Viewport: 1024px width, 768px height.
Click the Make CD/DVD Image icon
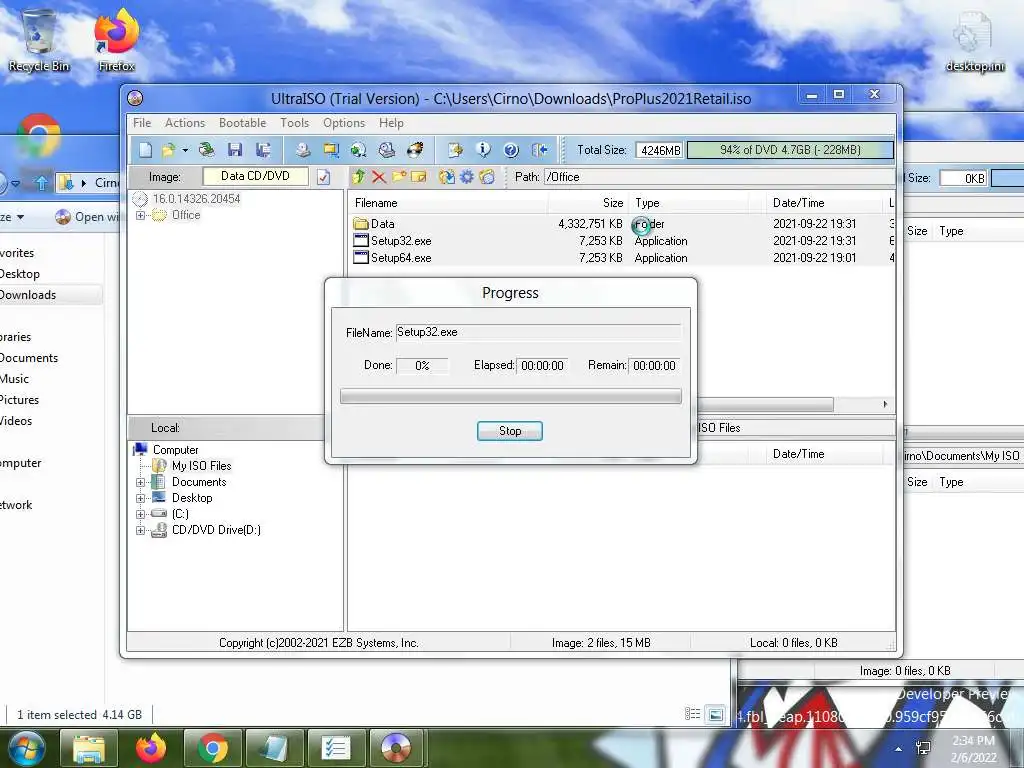coord(302,150)
